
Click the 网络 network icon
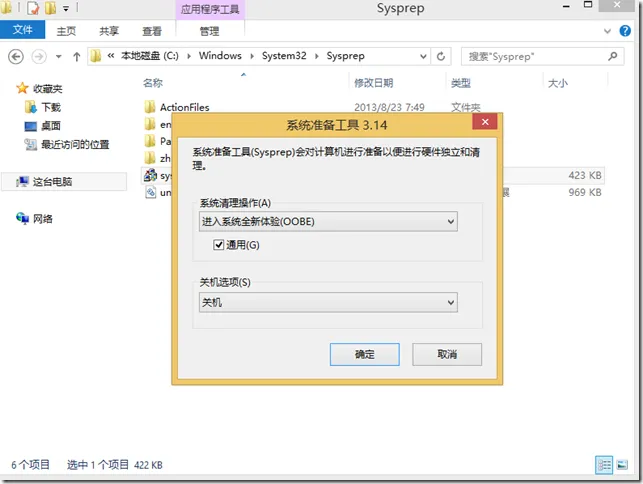click(22, 218)
